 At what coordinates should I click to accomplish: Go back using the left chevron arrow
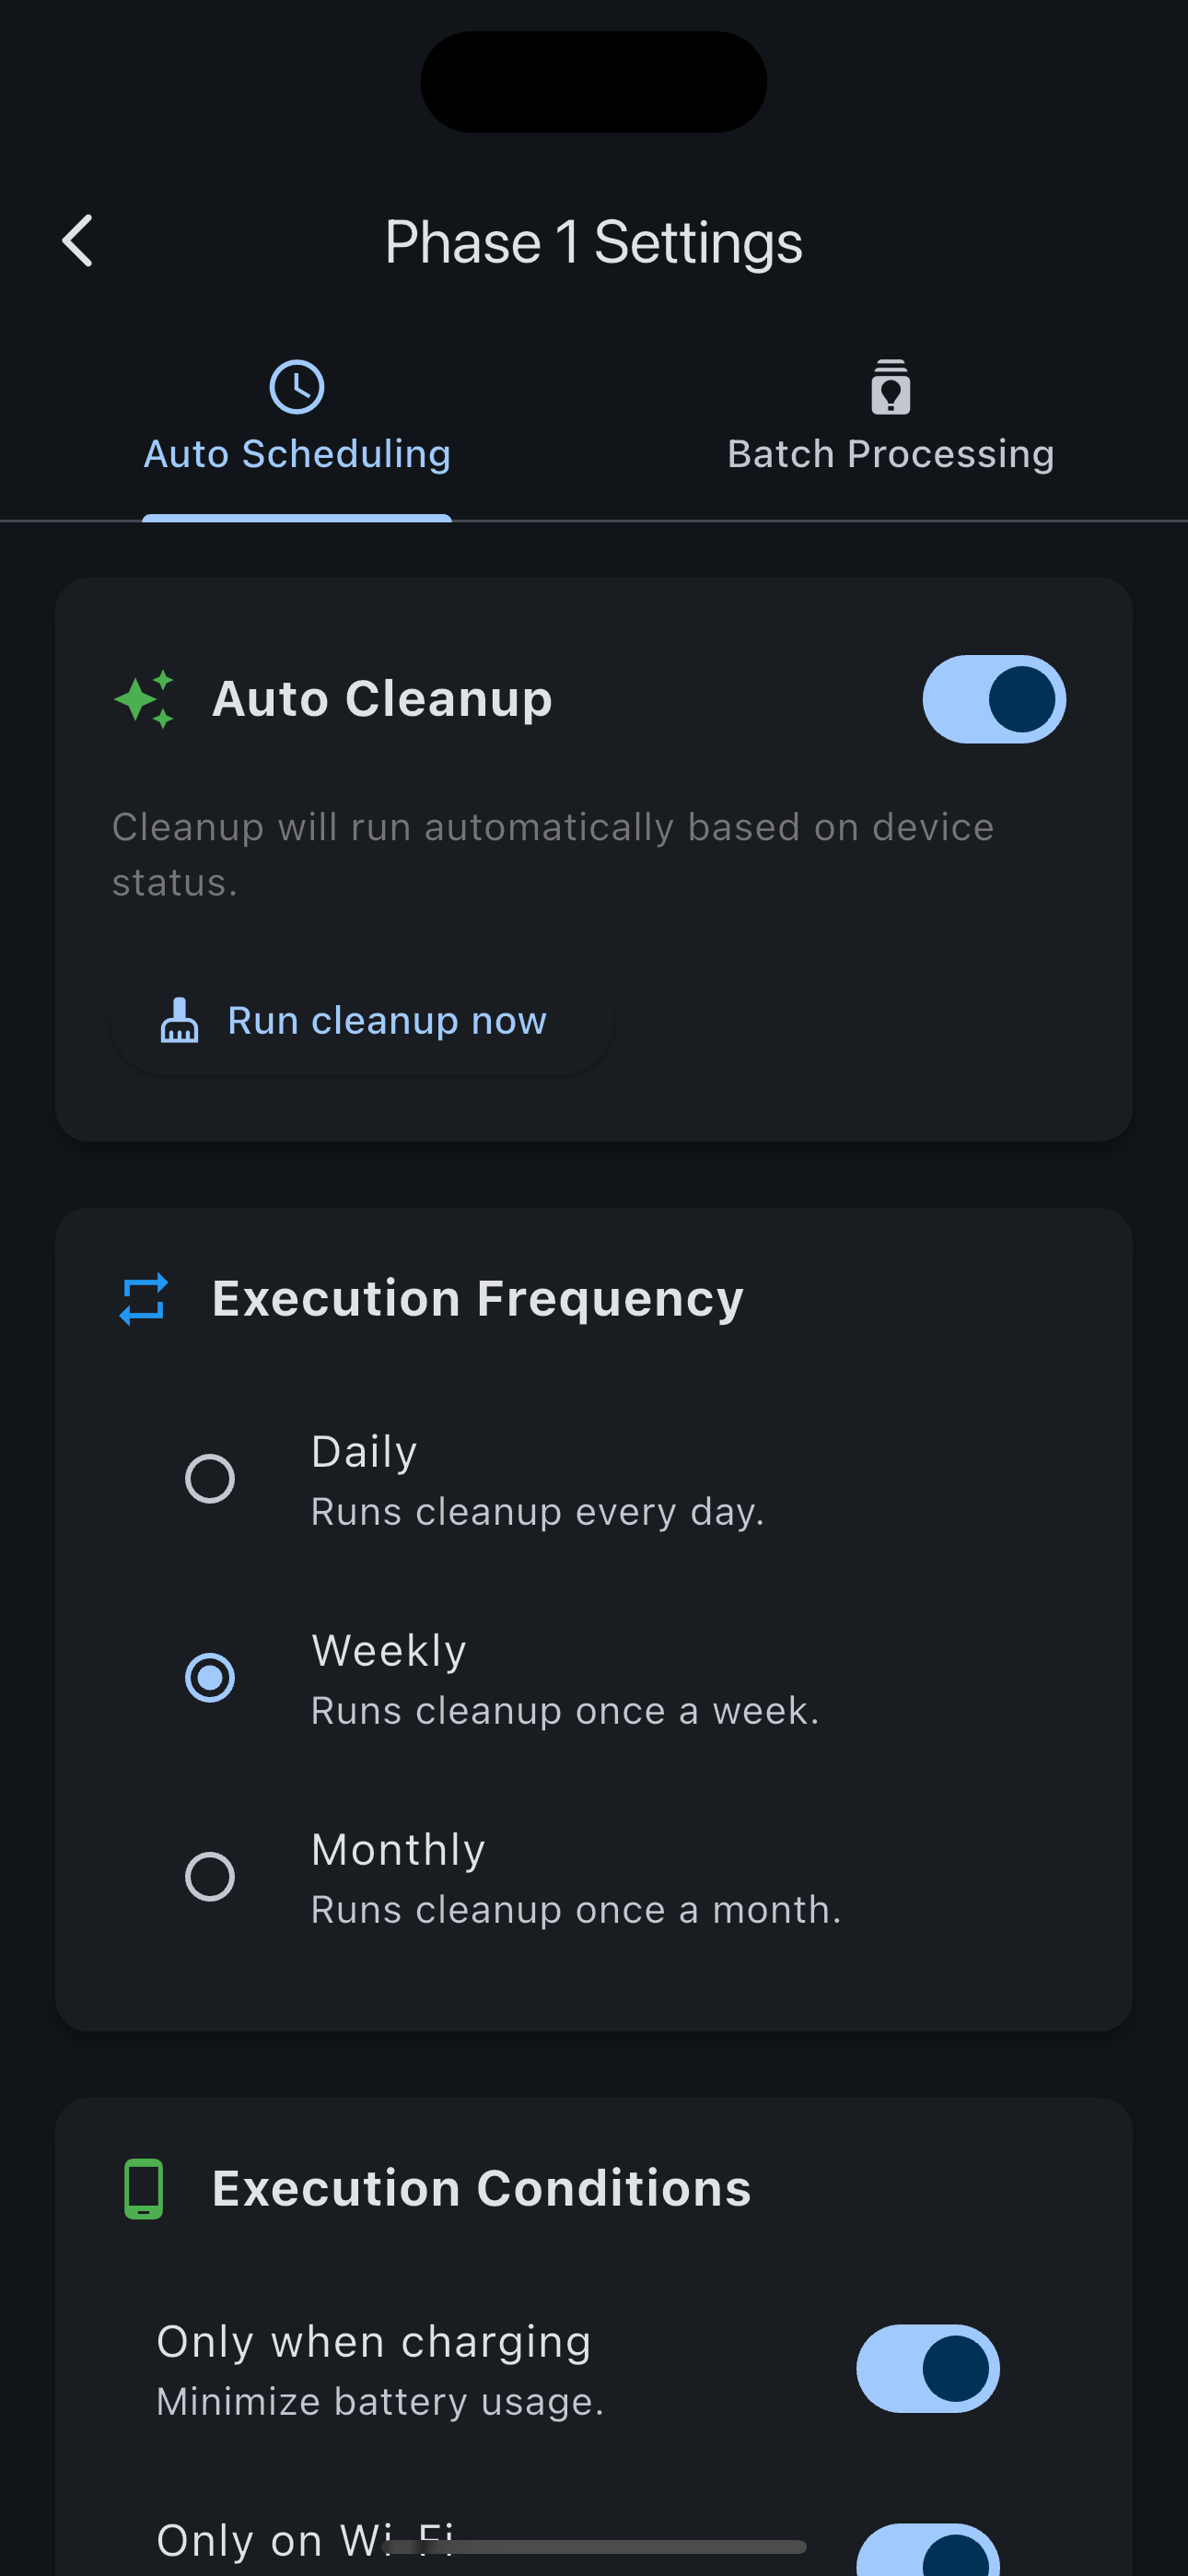[x=78, y=241]
